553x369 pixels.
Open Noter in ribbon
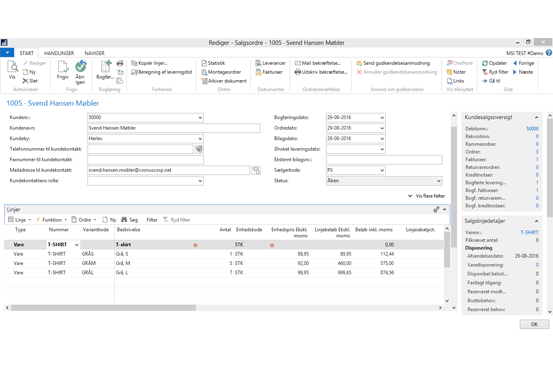coord(456,72)
